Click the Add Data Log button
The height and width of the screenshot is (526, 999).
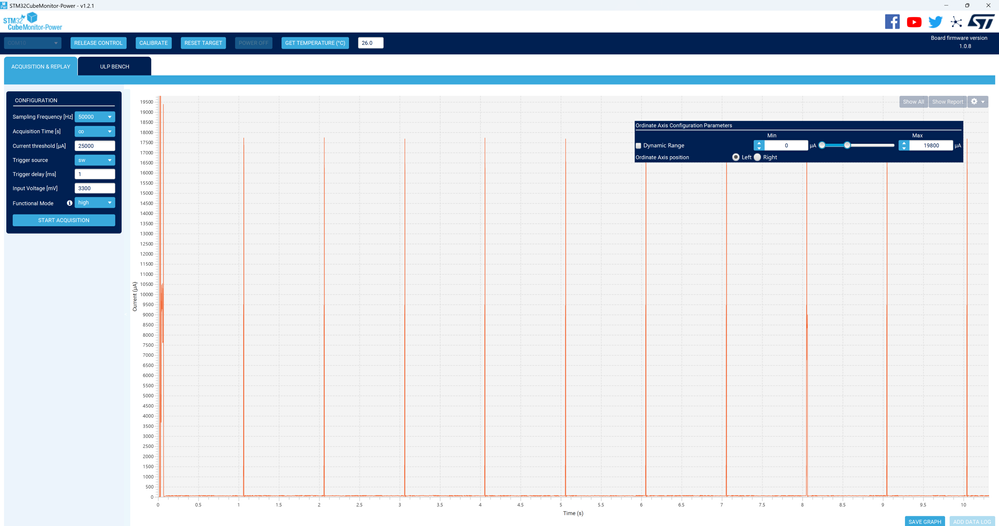point(972,522)
